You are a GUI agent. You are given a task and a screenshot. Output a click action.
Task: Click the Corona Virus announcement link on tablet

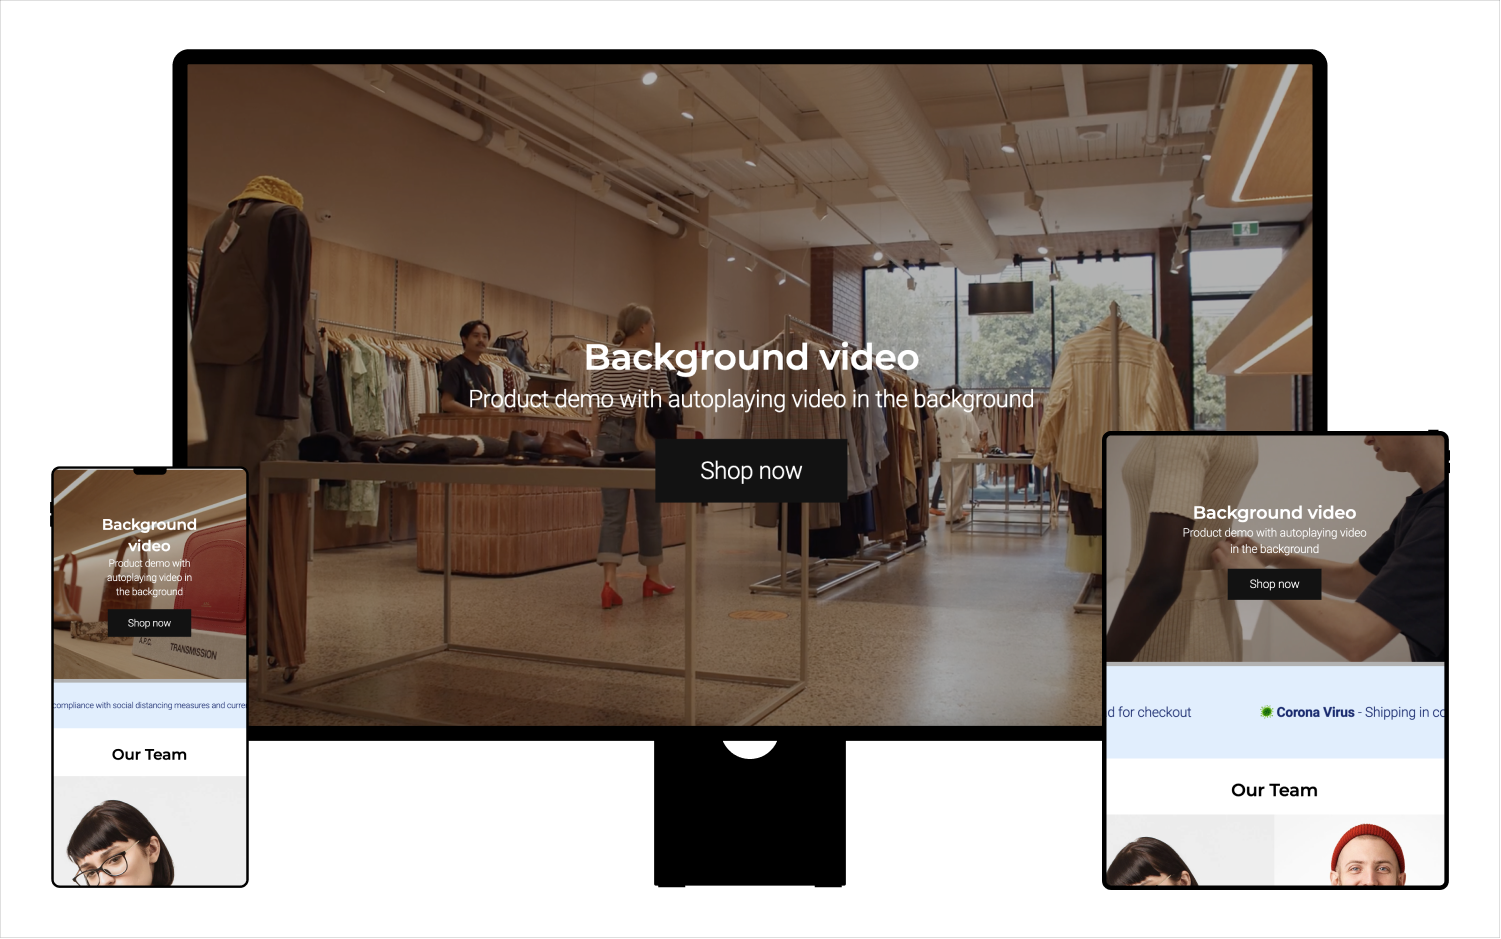pyautogui.click(x=1315, y=712)
